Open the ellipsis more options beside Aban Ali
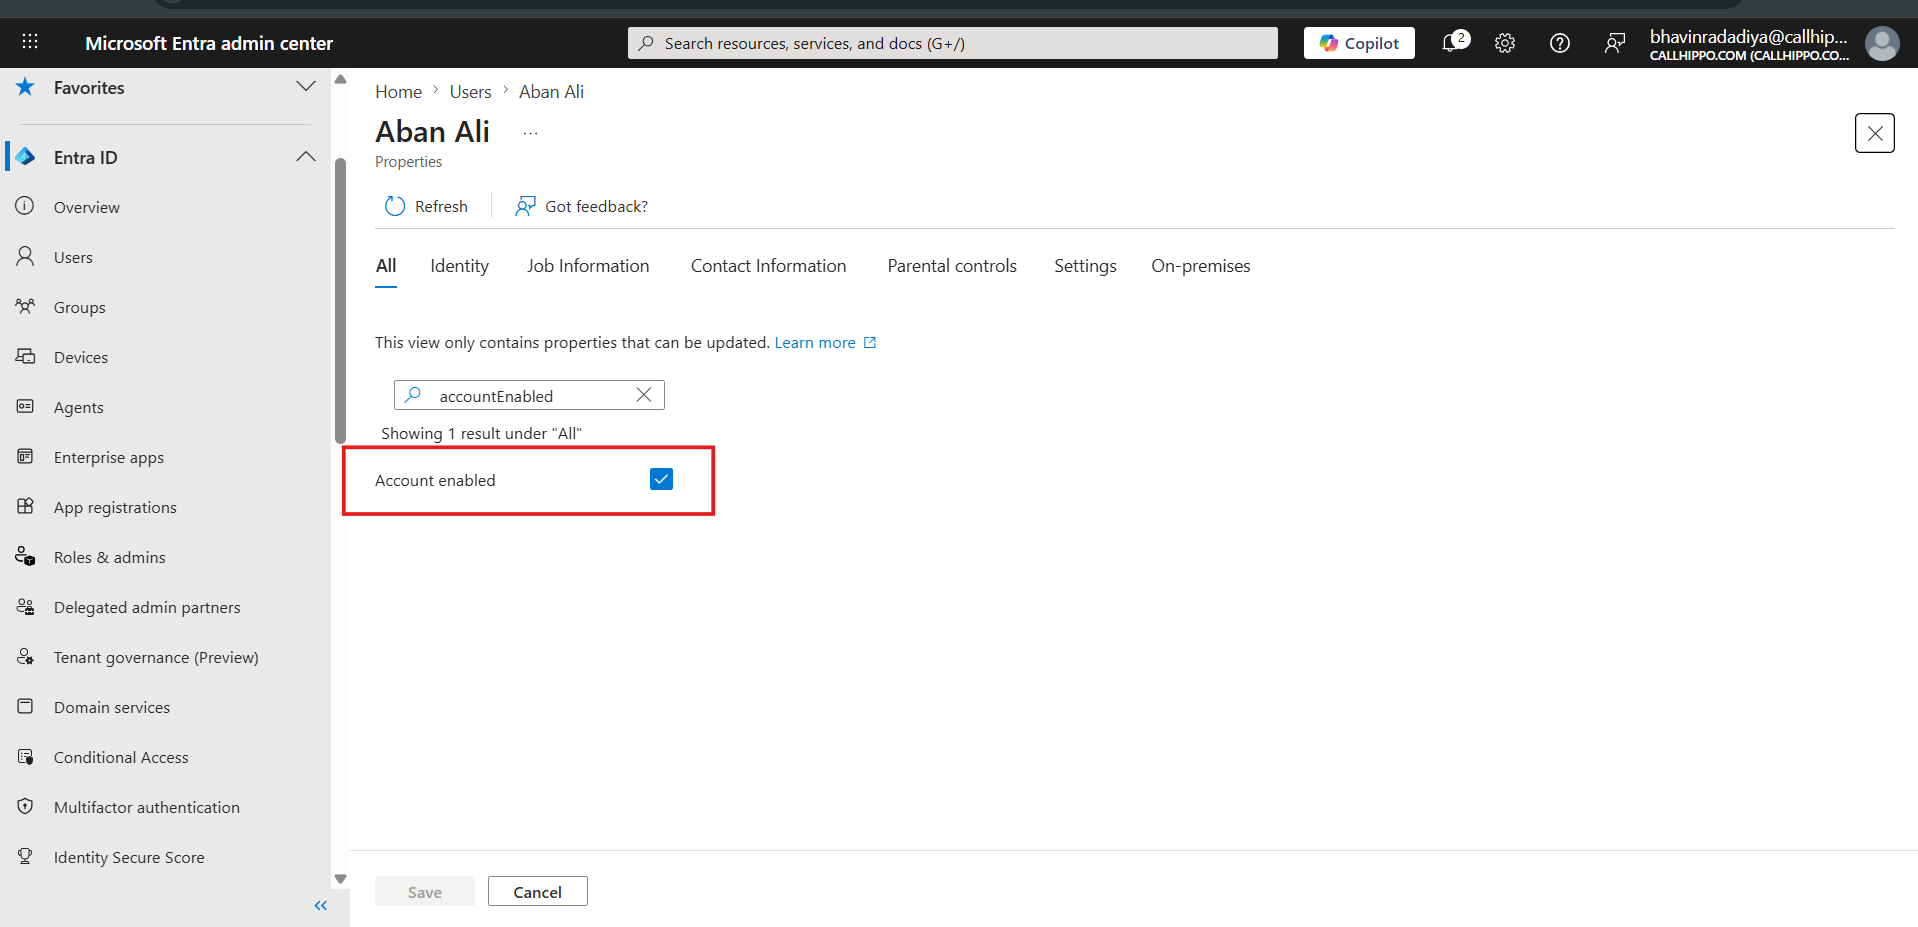 530,133
